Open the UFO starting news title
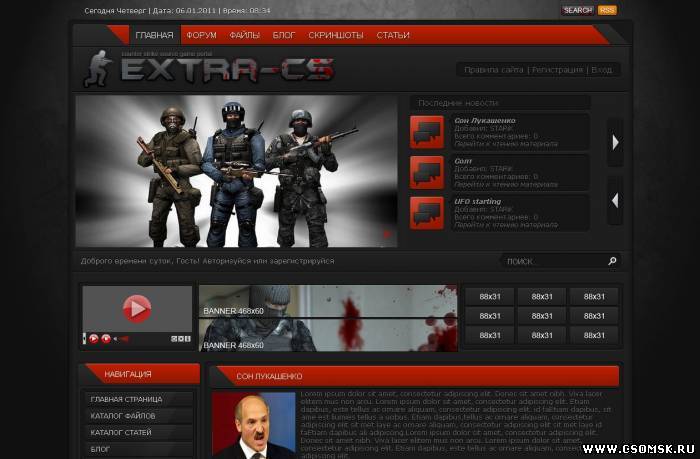The height and width of the screenshot is (459, 700). tap(478, 201)
